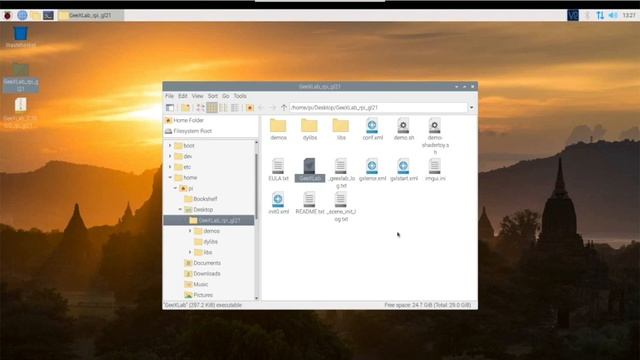
Task: Open file manager from taskbar
Action: [x=36, y=16]
